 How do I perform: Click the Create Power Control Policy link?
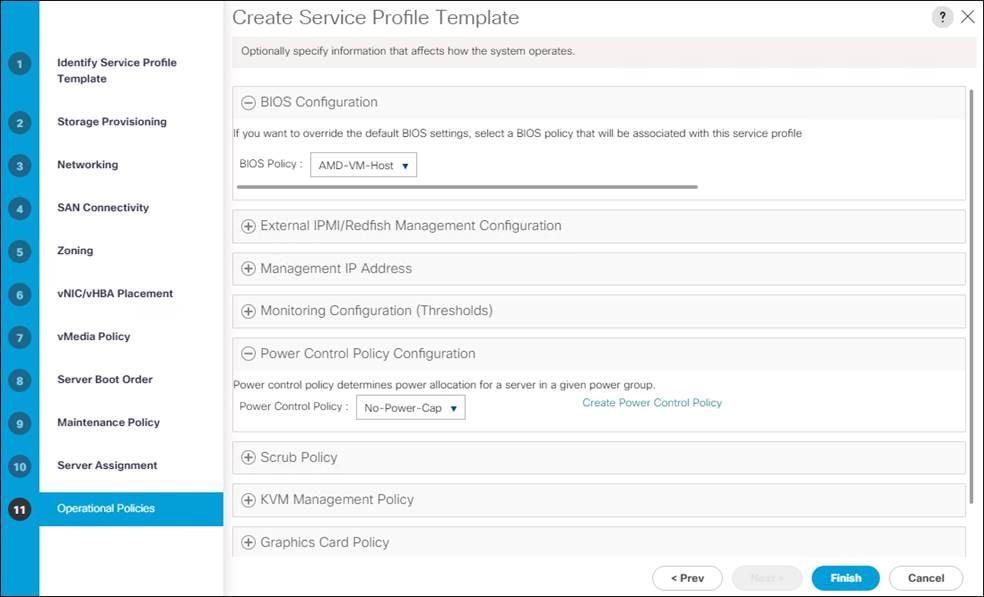pos(652,402)
